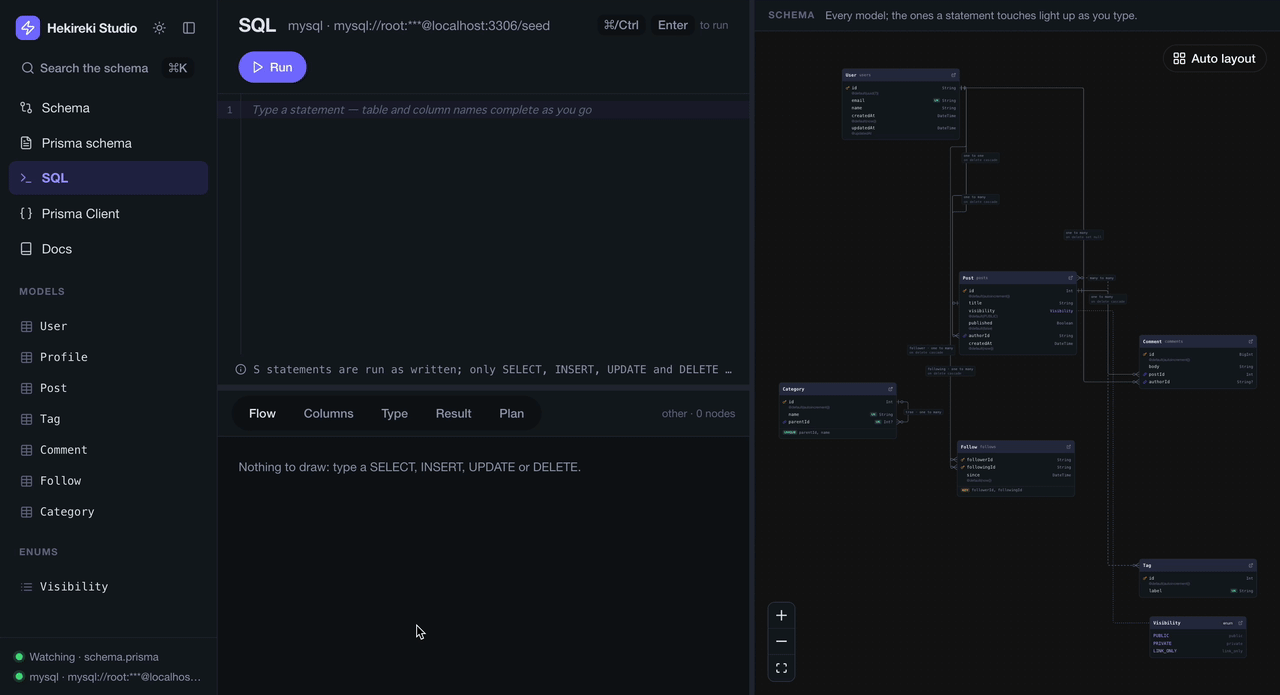Open Search the schema field

pos(108,68)
